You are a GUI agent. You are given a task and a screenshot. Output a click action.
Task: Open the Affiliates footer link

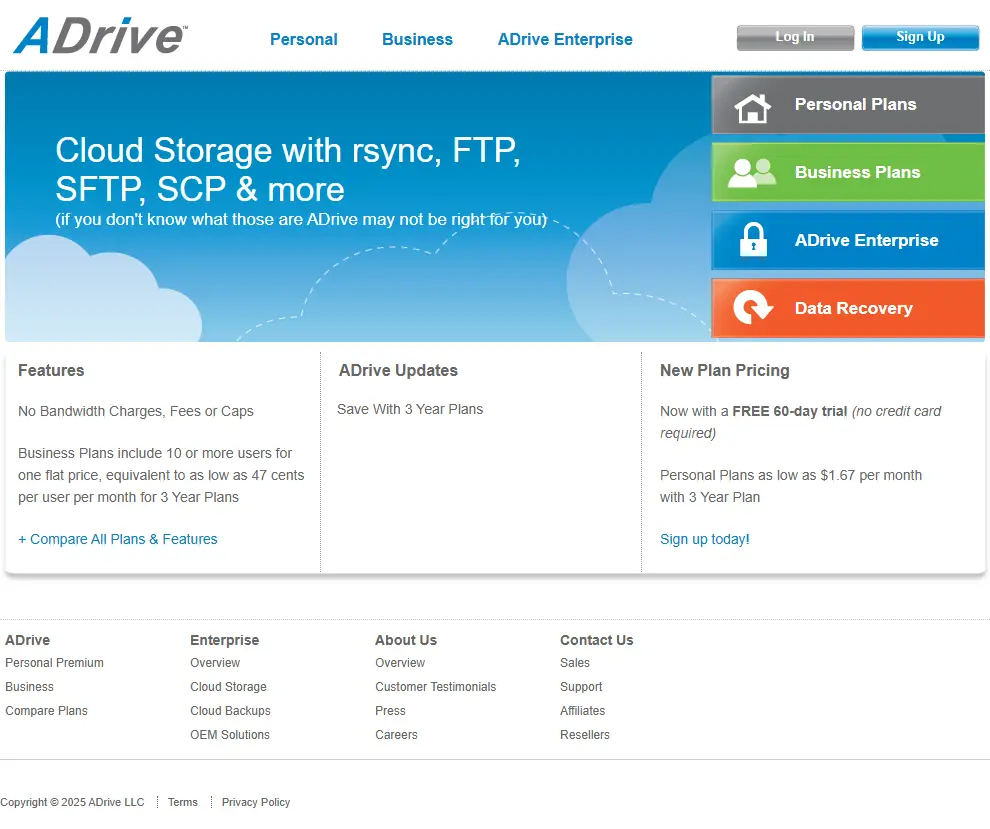tap(582, 711)
